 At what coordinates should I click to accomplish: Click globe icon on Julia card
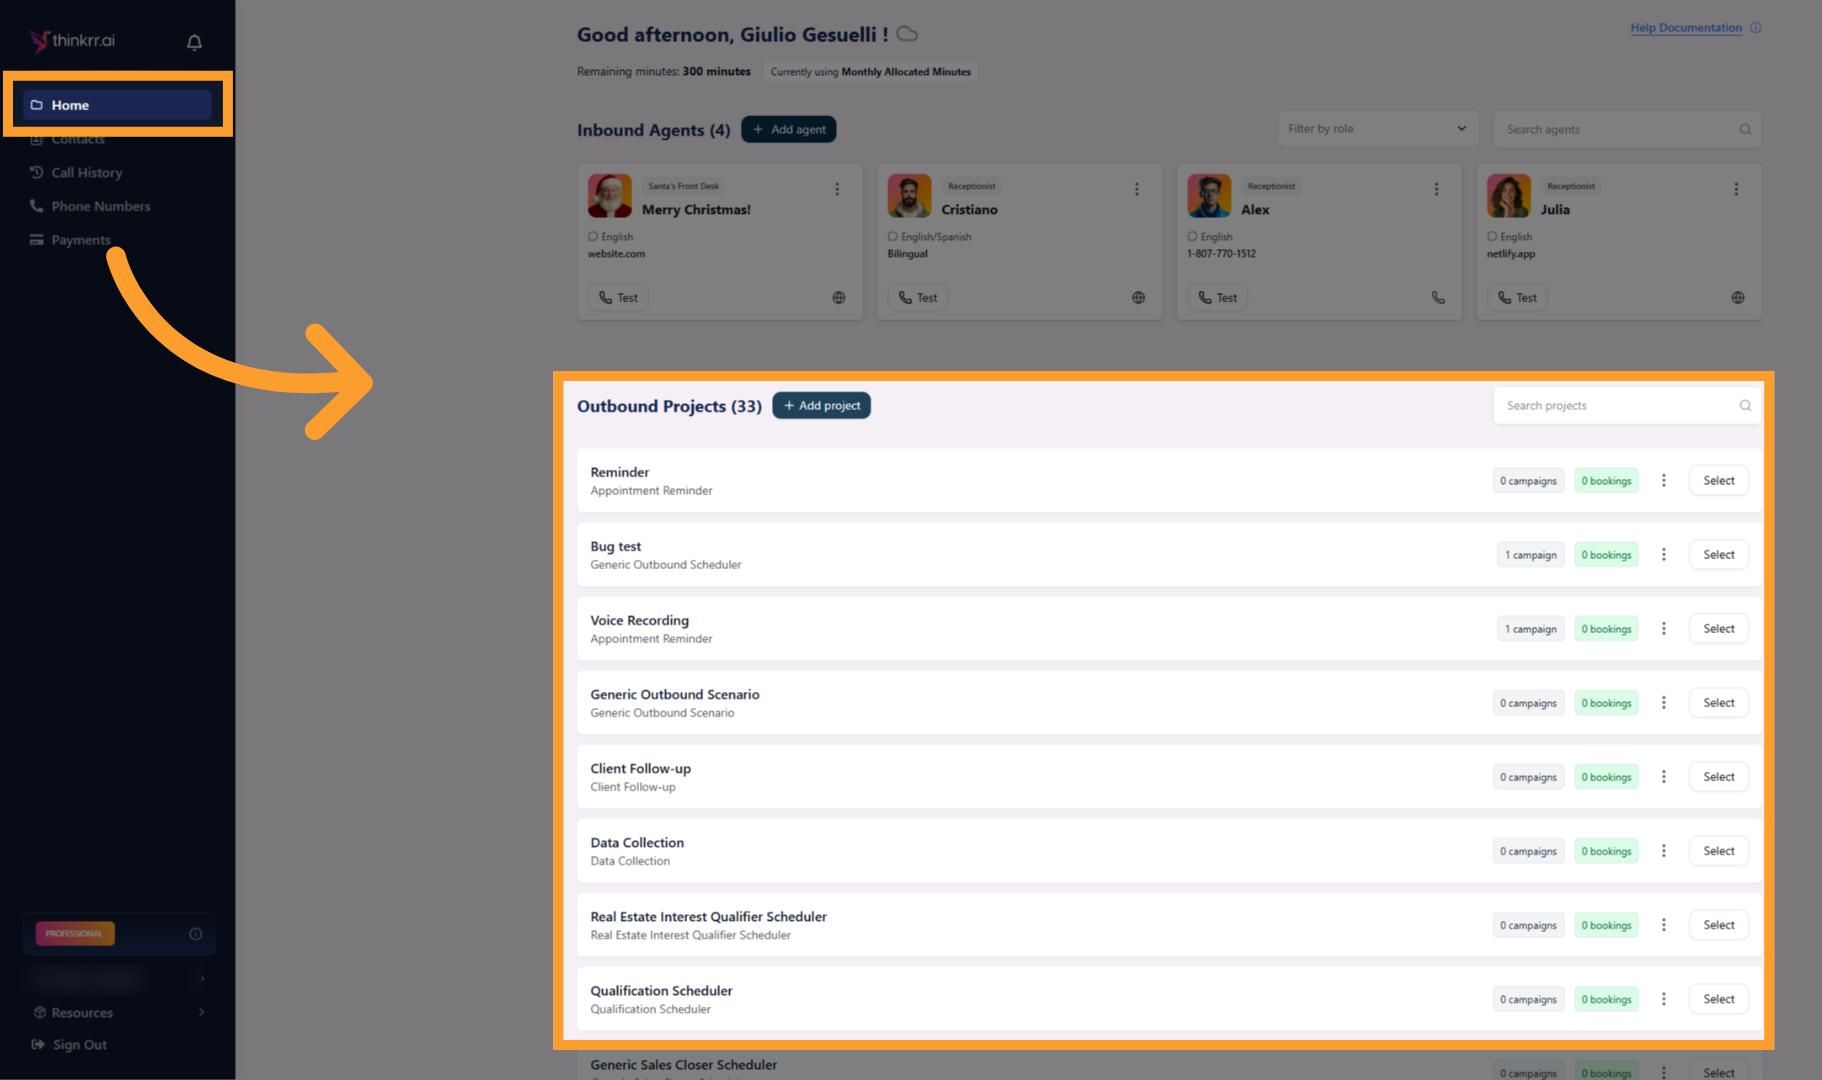[1738, 298]
